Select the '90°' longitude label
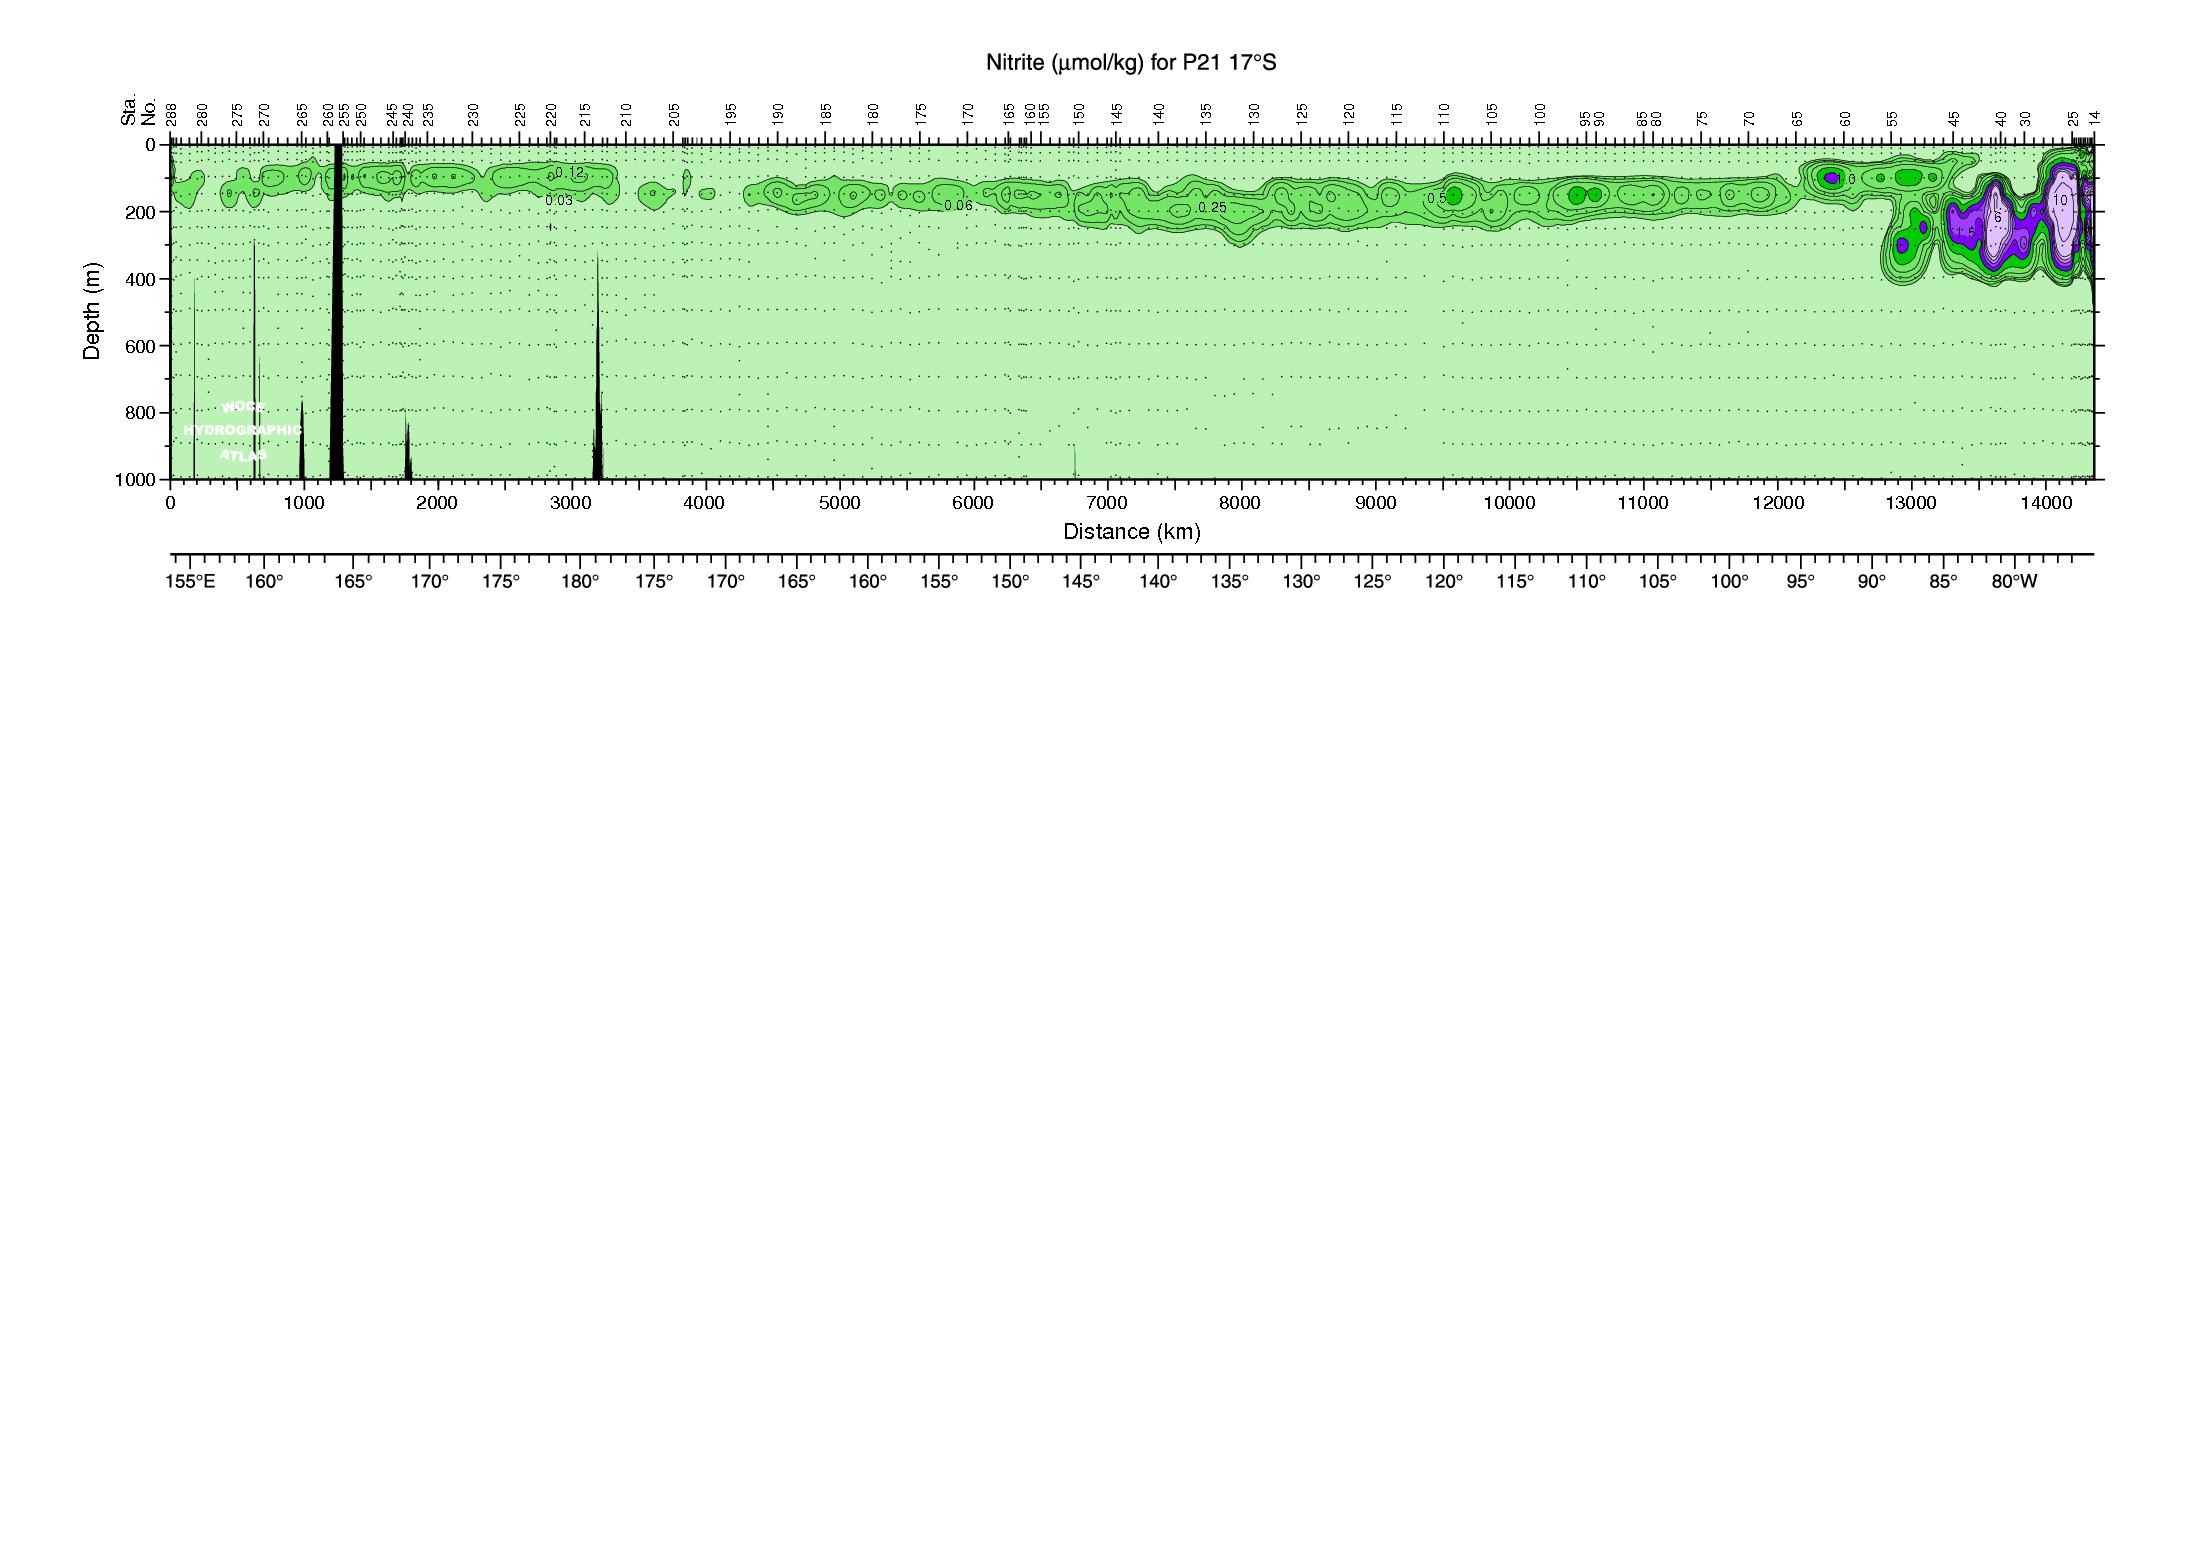Screen dimensions: 2194x1556 (x=1872, y=582)
